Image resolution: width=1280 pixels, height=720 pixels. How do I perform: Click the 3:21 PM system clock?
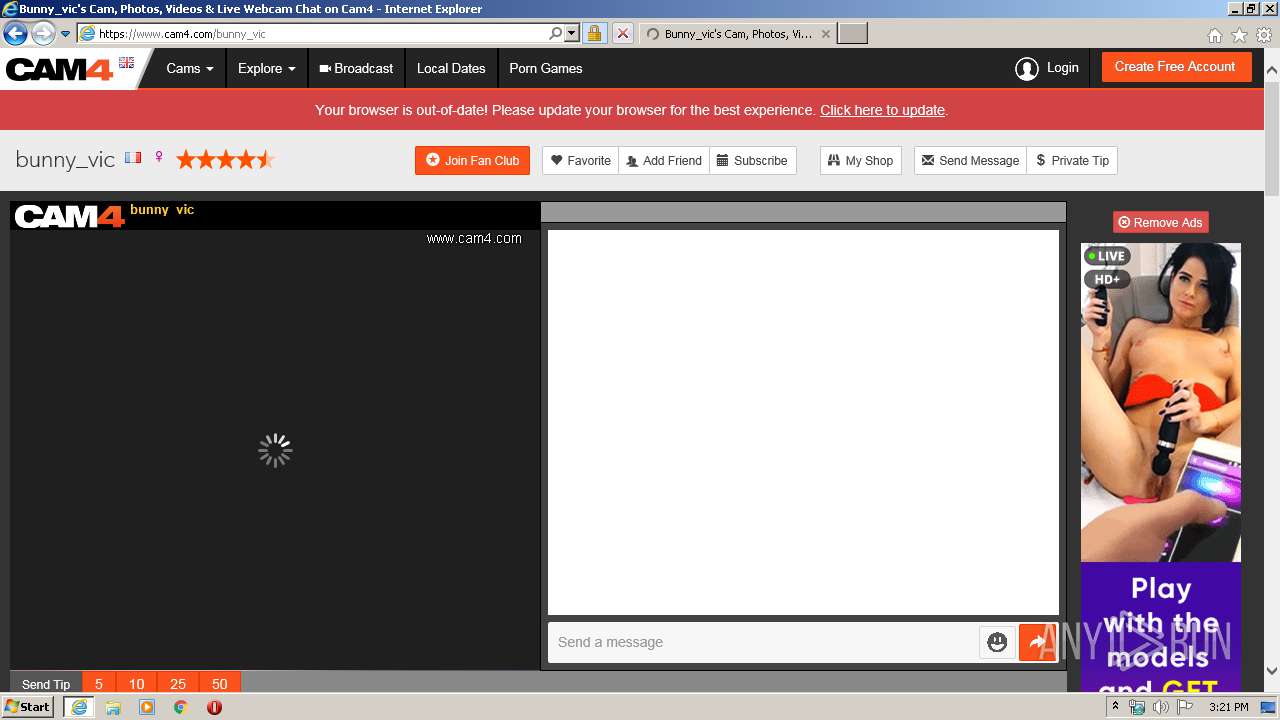(1228, 707)
